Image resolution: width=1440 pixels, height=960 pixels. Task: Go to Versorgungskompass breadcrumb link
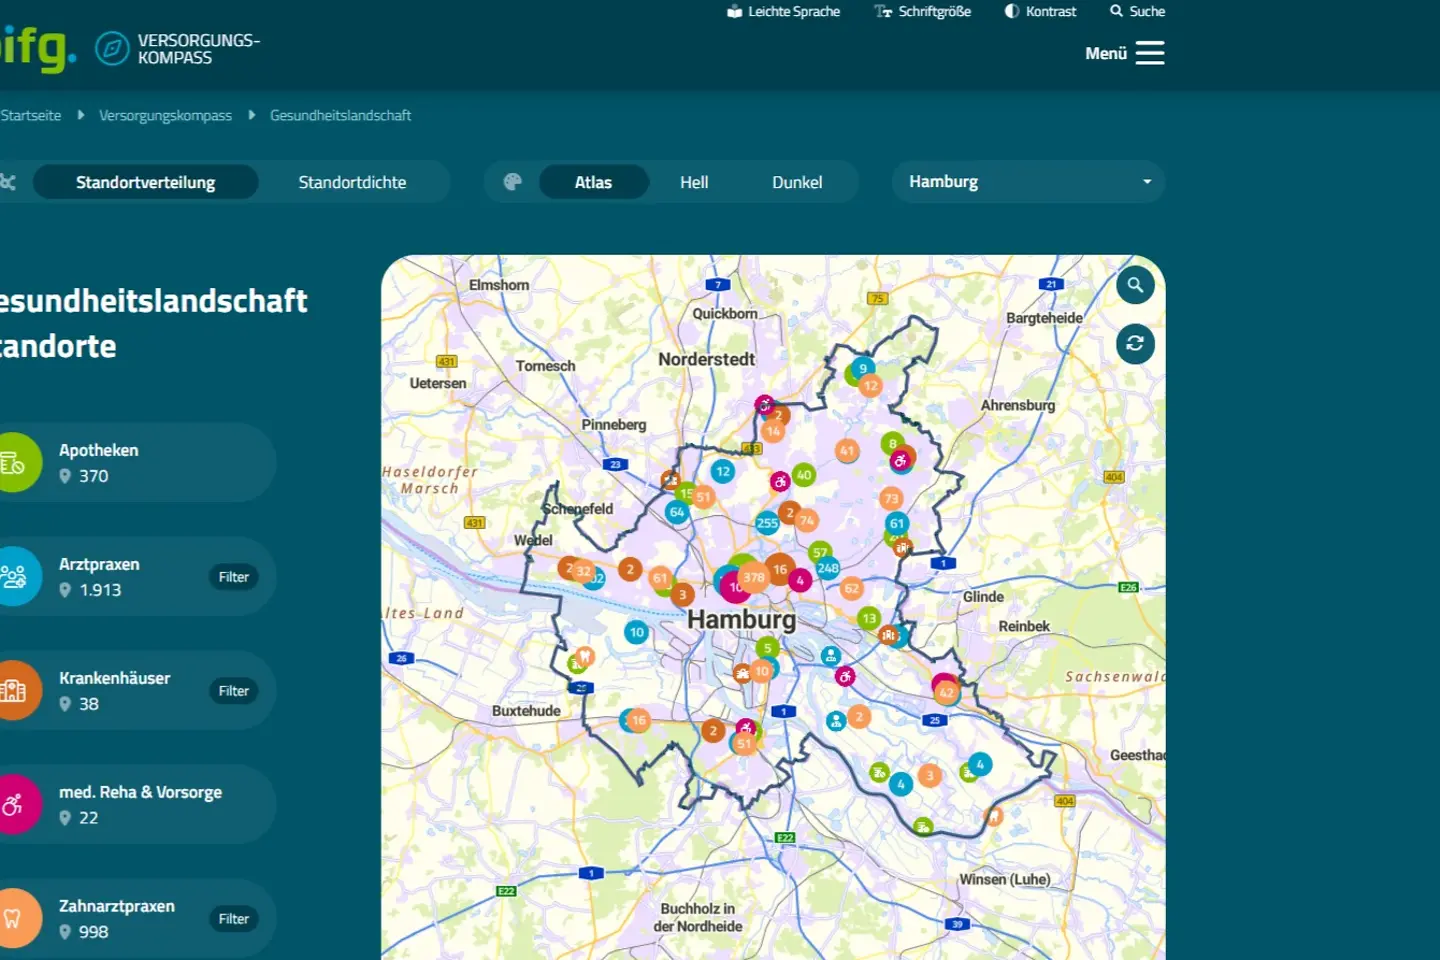[x=165, y=116]
